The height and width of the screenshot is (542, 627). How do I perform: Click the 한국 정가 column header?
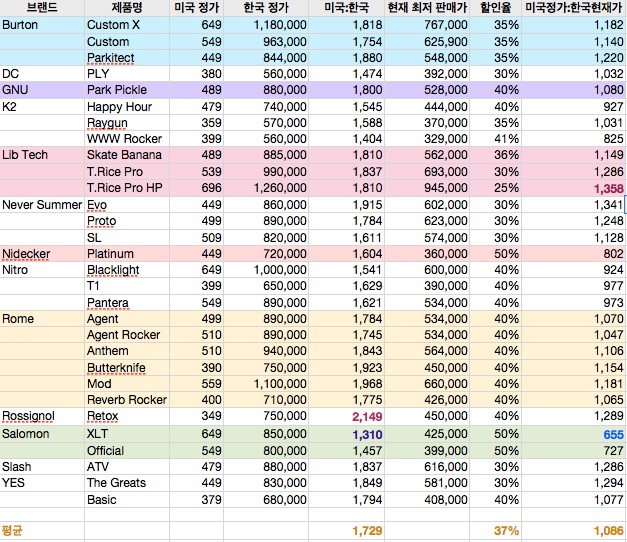coord(266,8)
